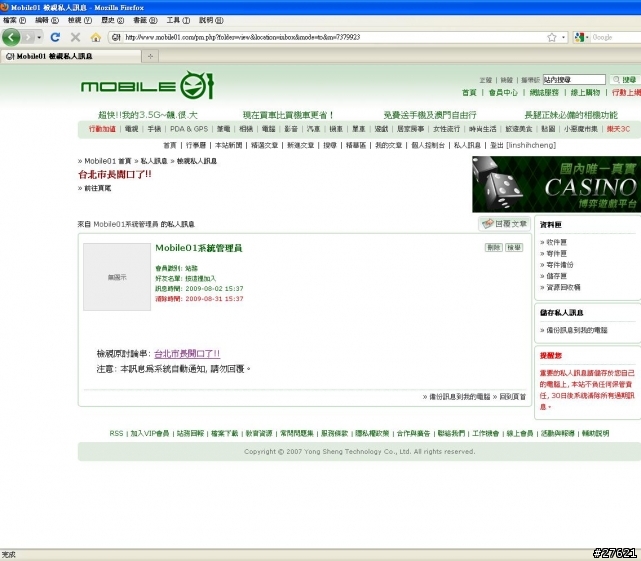This screenshot has width=641, height=561.
Task: Click the RSS footer link
Action: click(x=116, y=433)
